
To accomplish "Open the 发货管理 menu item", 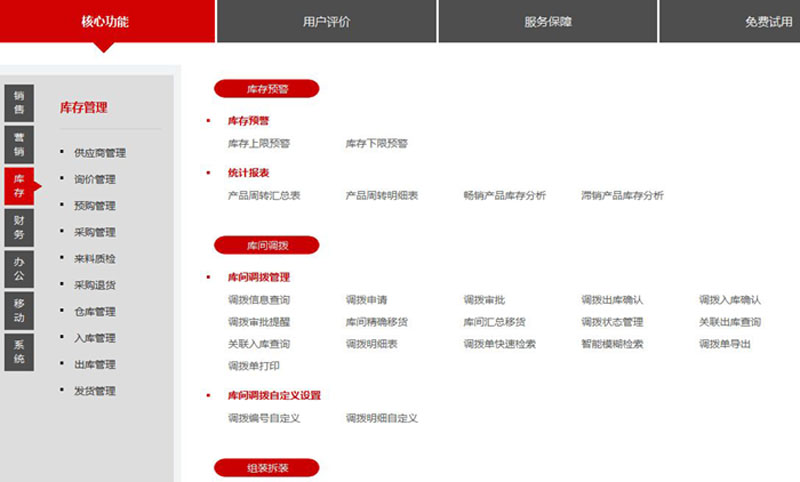I will (94, 390).
